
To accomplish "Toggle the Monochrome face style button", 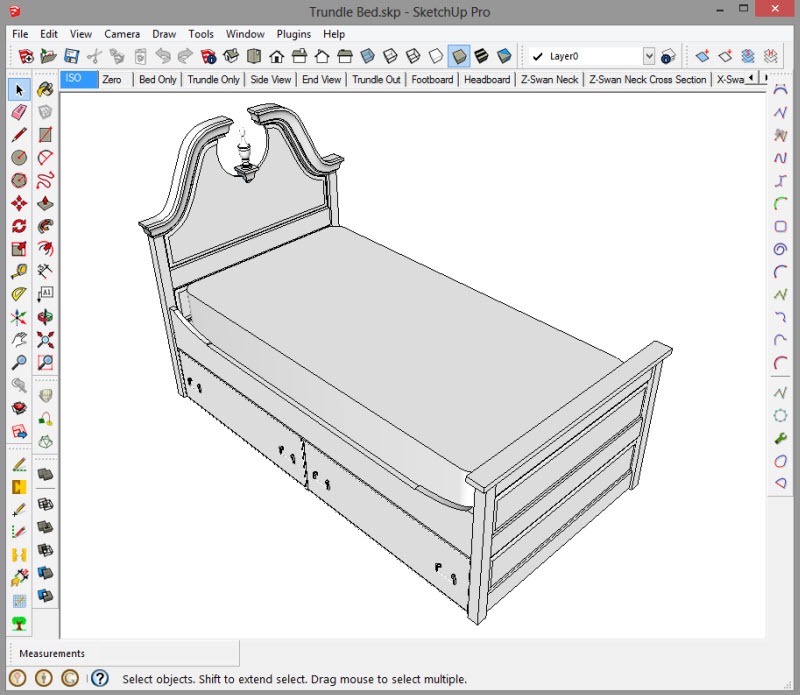I will [x=504, y=56].
